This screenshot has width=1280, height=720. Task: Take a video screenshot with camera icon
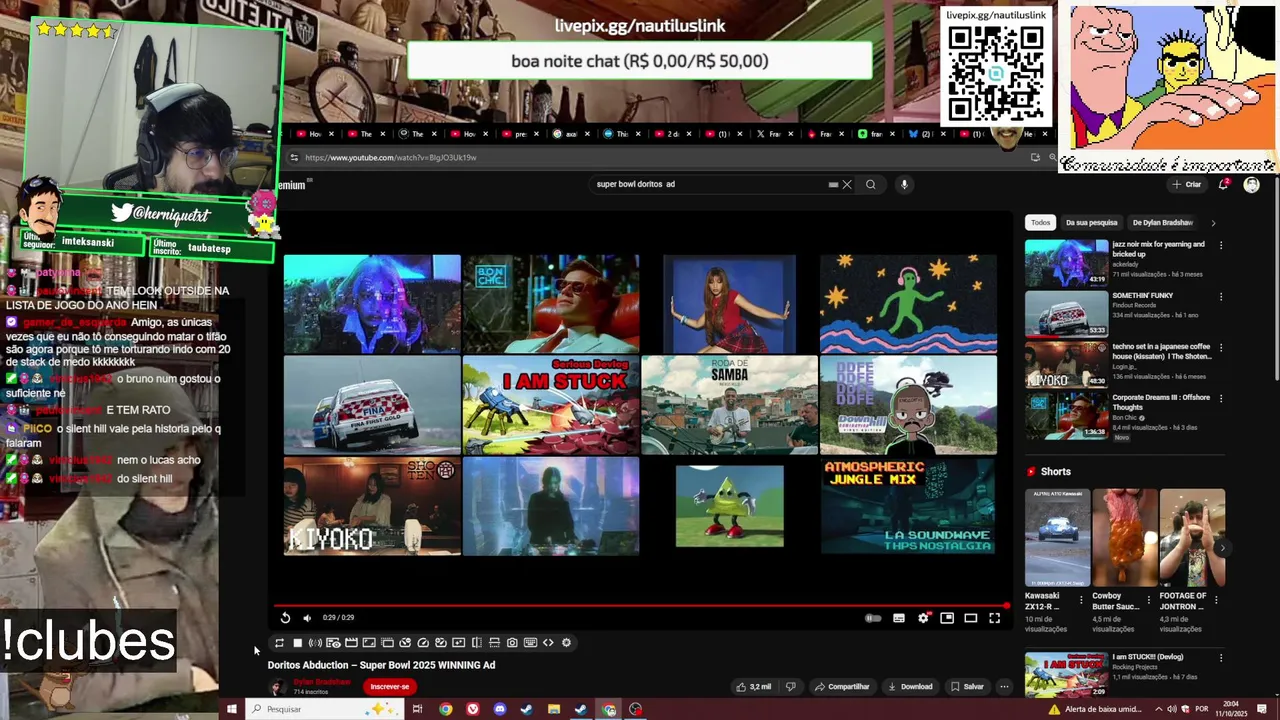click(512, 643)
